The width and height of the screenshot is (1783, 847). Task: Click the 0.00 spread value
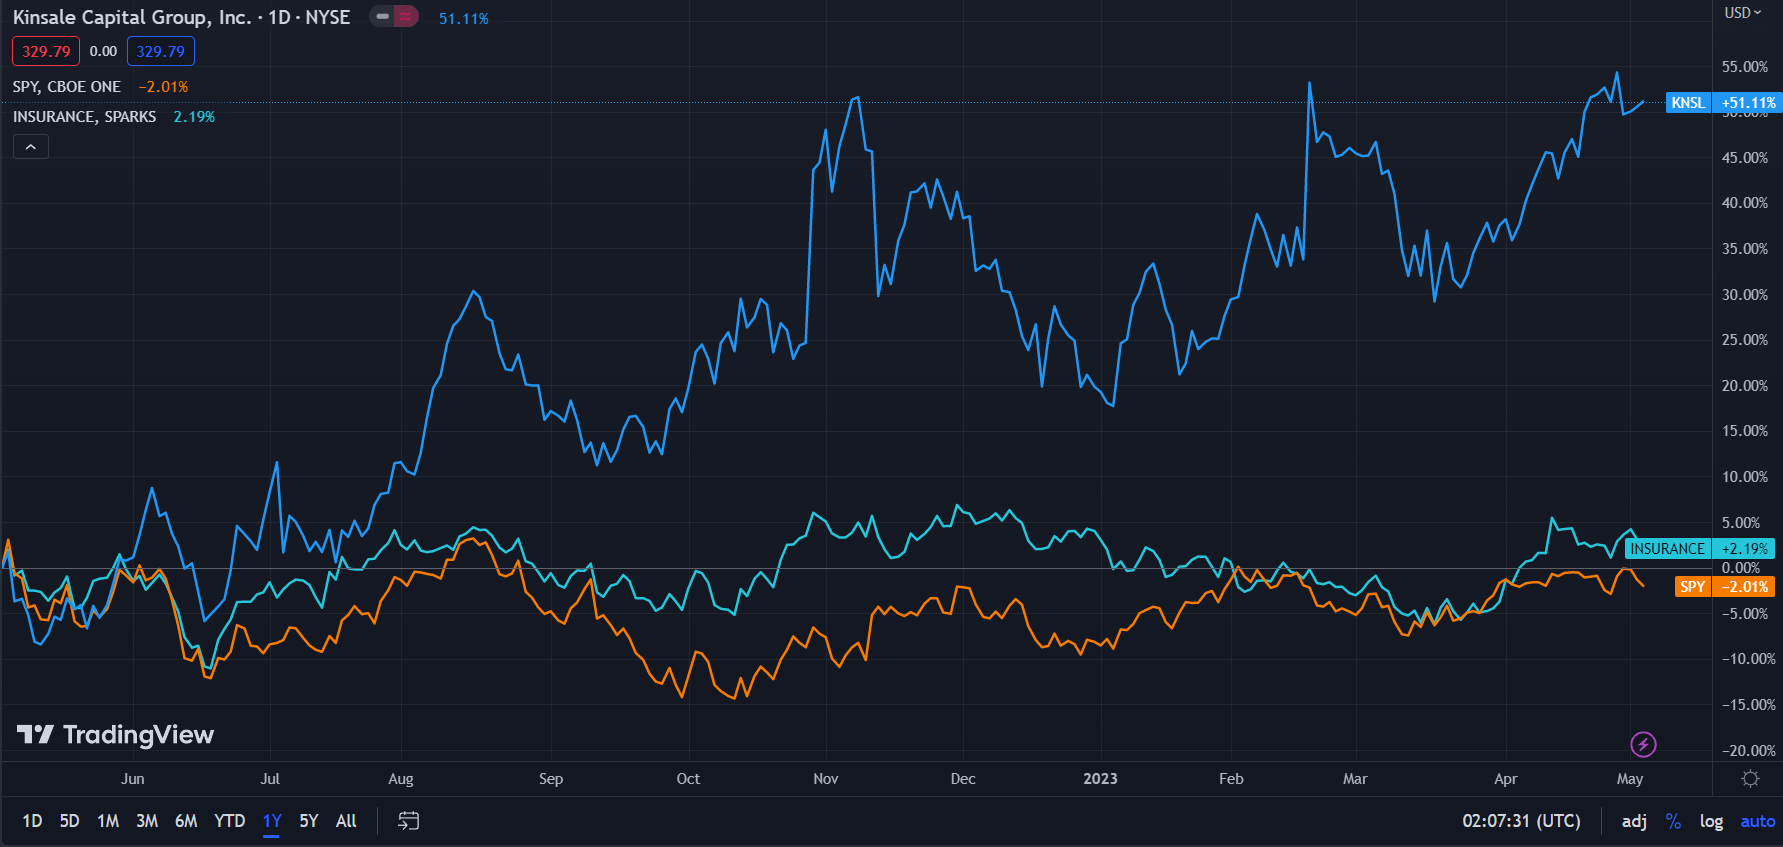click(103, 51)
